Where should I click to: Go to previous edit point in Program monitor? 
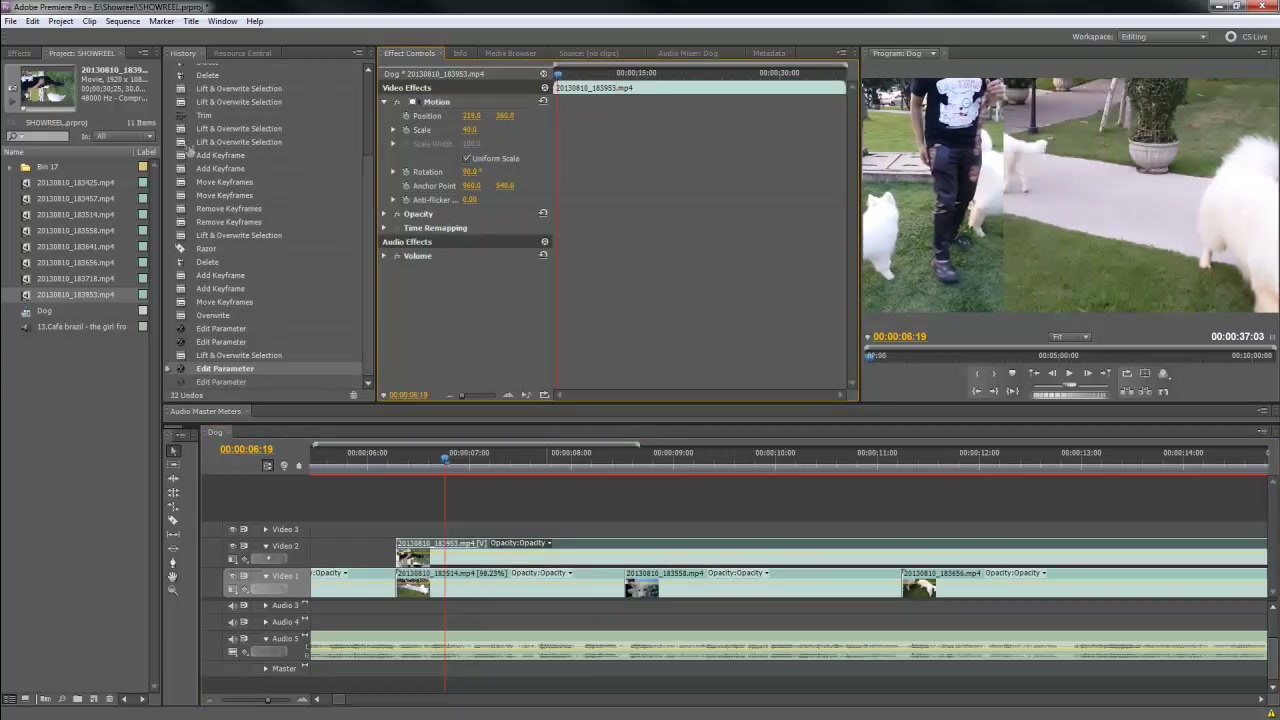point(1034,373)
